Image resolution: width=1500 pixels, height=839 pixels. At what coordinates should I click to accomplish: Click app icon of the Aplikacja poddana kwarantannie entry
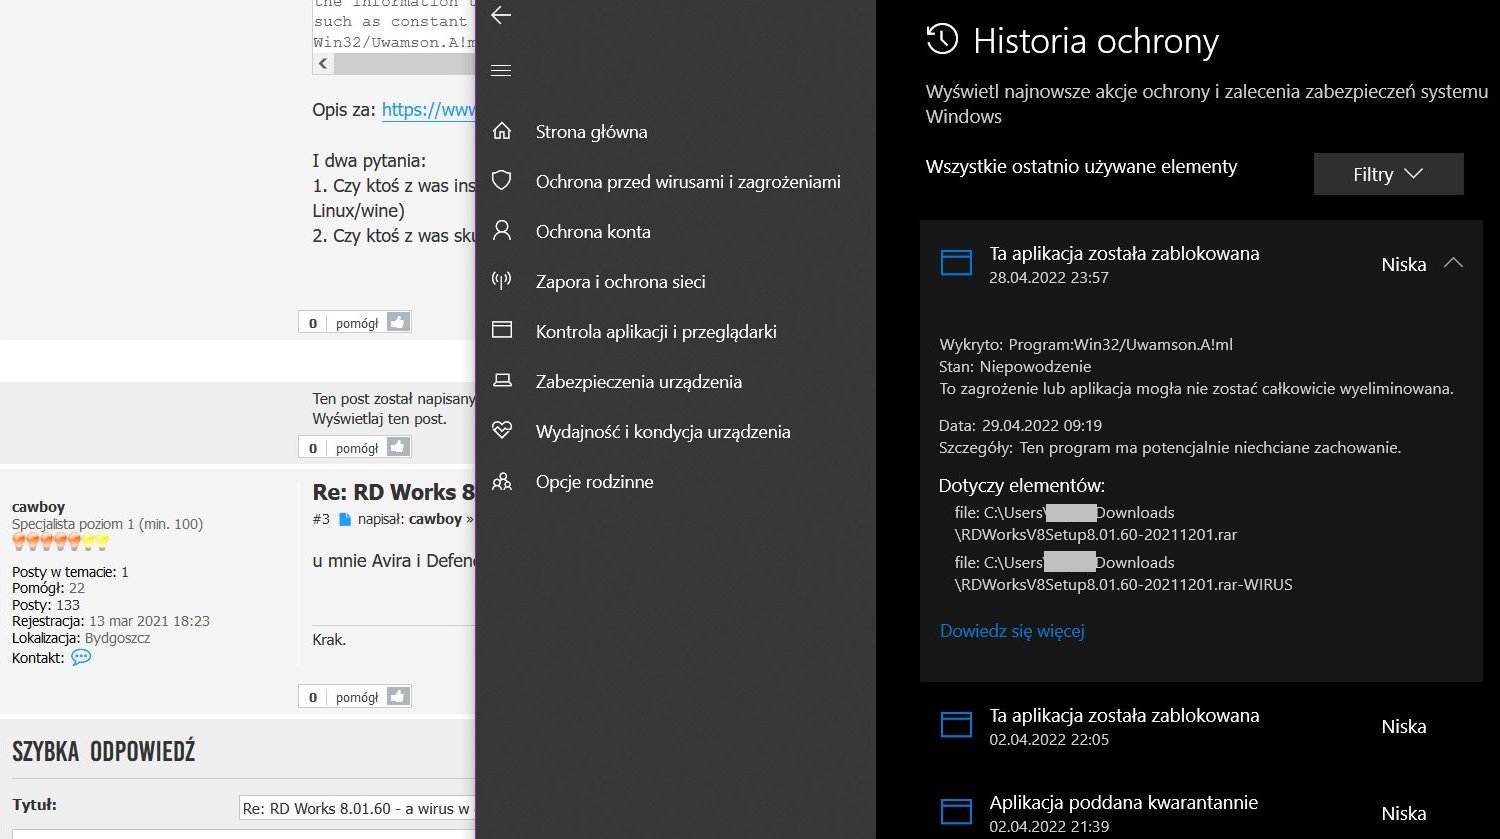[957, 811]
